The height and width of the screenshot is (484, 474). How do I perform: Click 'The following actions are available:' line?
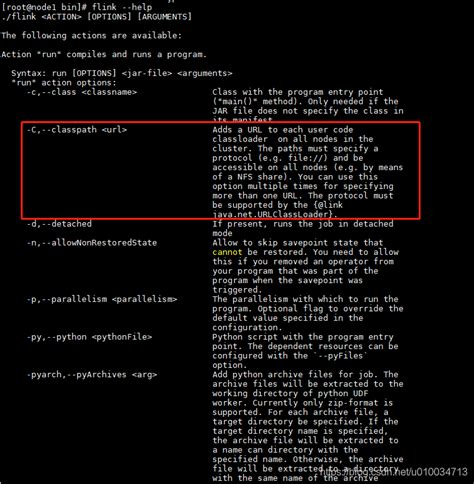91,35
